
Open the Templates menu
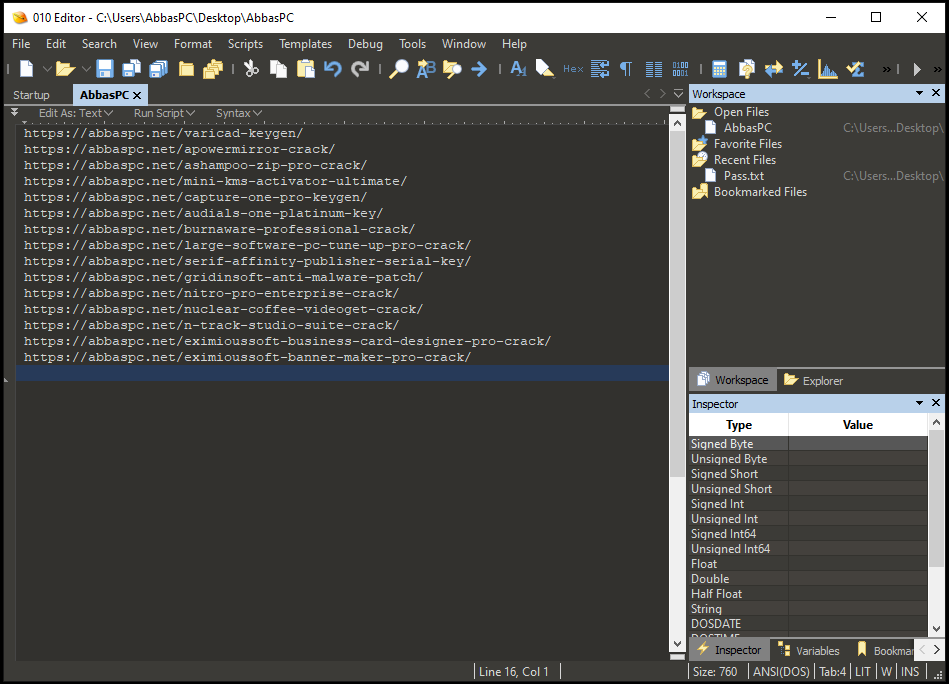pyautogui.click(x=305, y=44)
